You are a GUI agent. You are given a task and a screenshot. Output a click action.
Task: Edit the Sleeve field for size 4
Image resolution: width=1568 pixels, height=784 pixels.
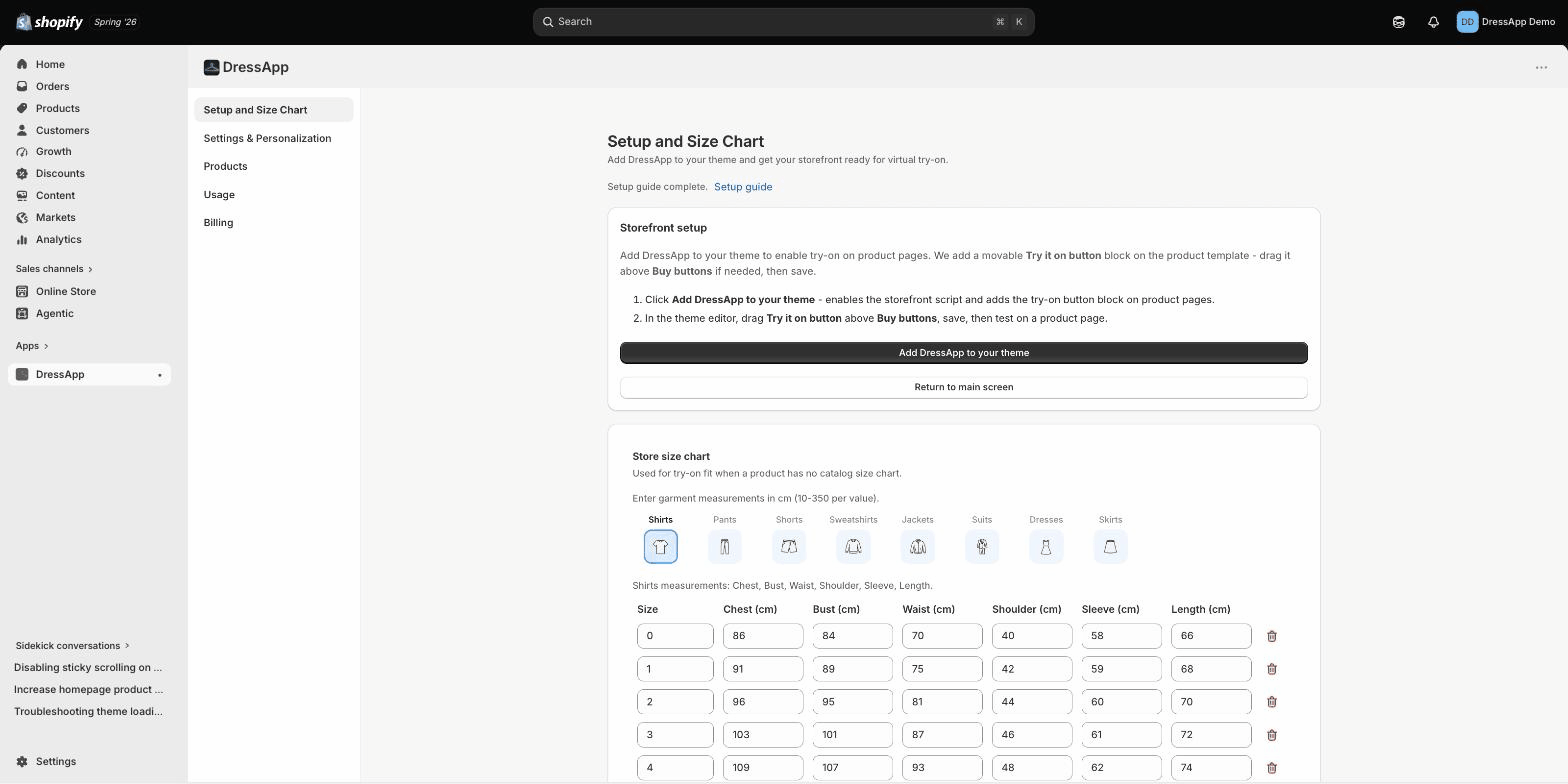point(1122,768)
